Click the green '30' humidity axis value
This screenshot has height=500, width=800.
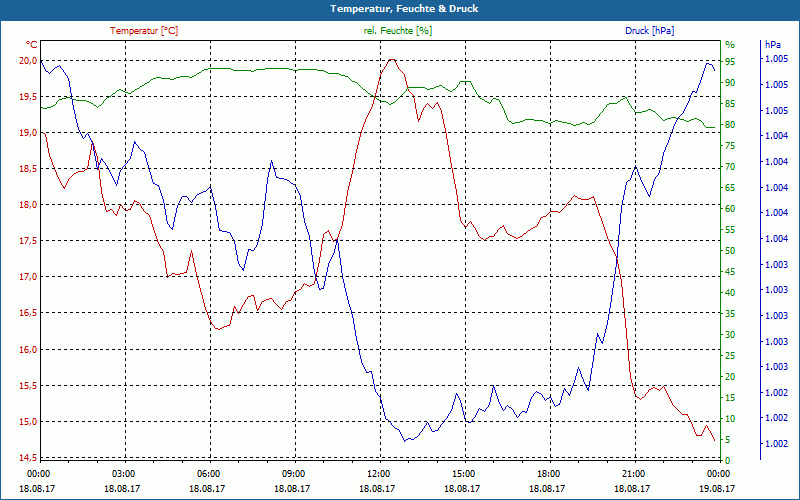(730, 335)
